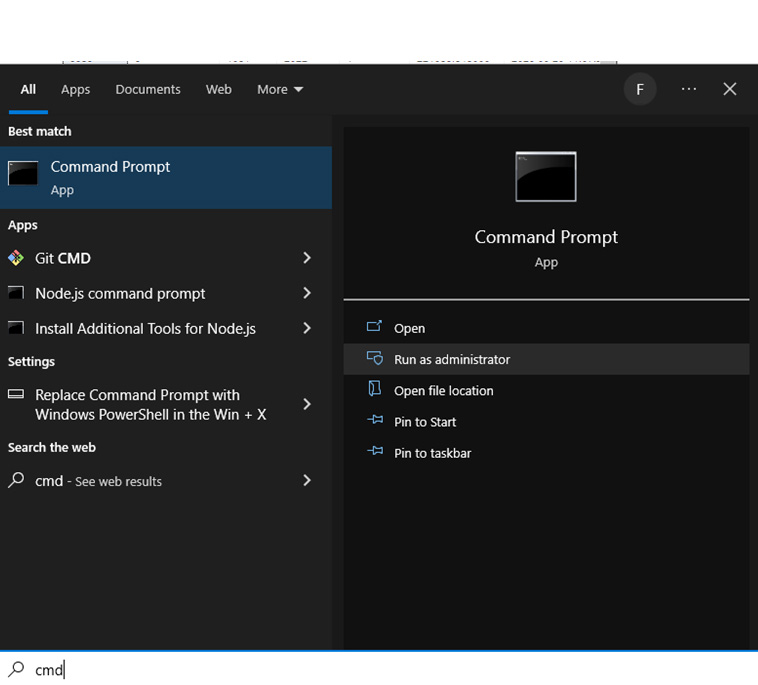Click the Open action icon

[374, 327]
